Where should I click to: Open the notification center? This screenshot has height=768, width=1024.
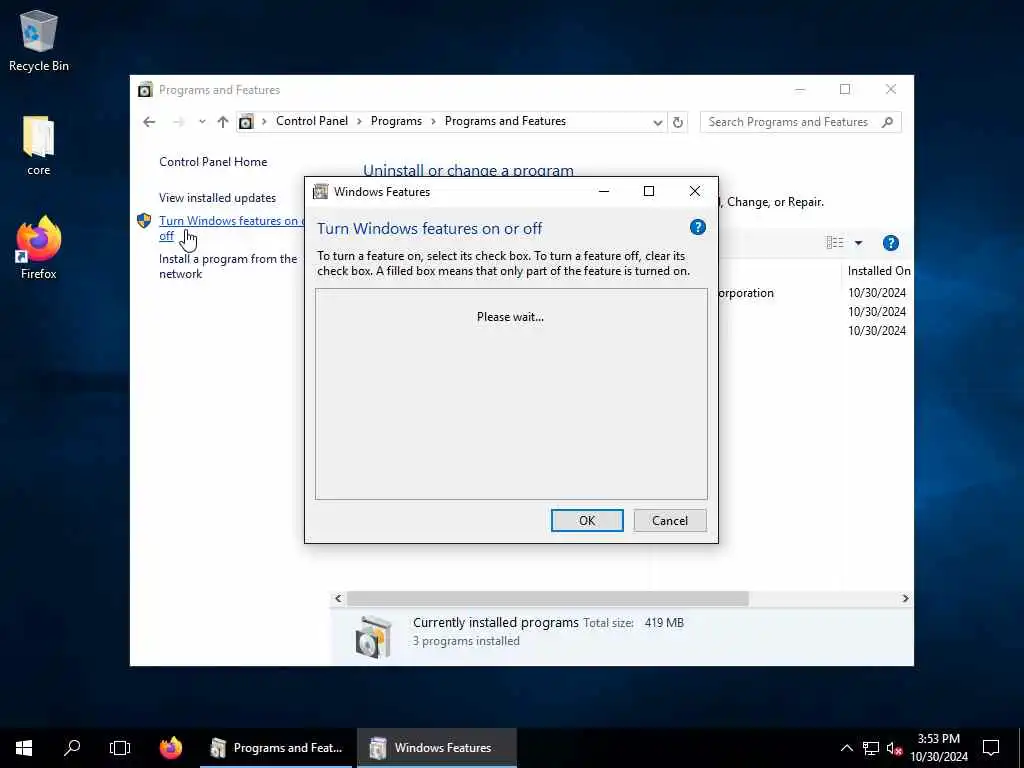tap(991, 748)
